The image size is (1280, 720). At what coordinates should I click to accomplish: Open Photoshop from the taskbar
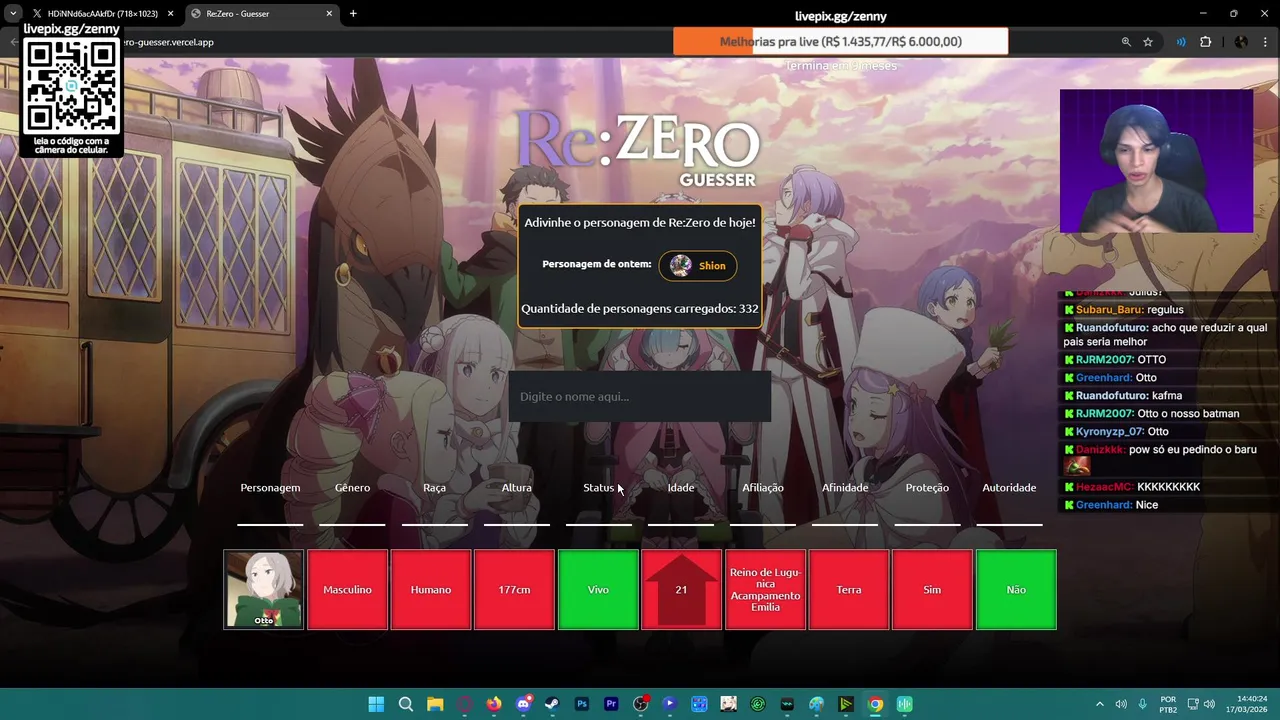tap(582, 704)
